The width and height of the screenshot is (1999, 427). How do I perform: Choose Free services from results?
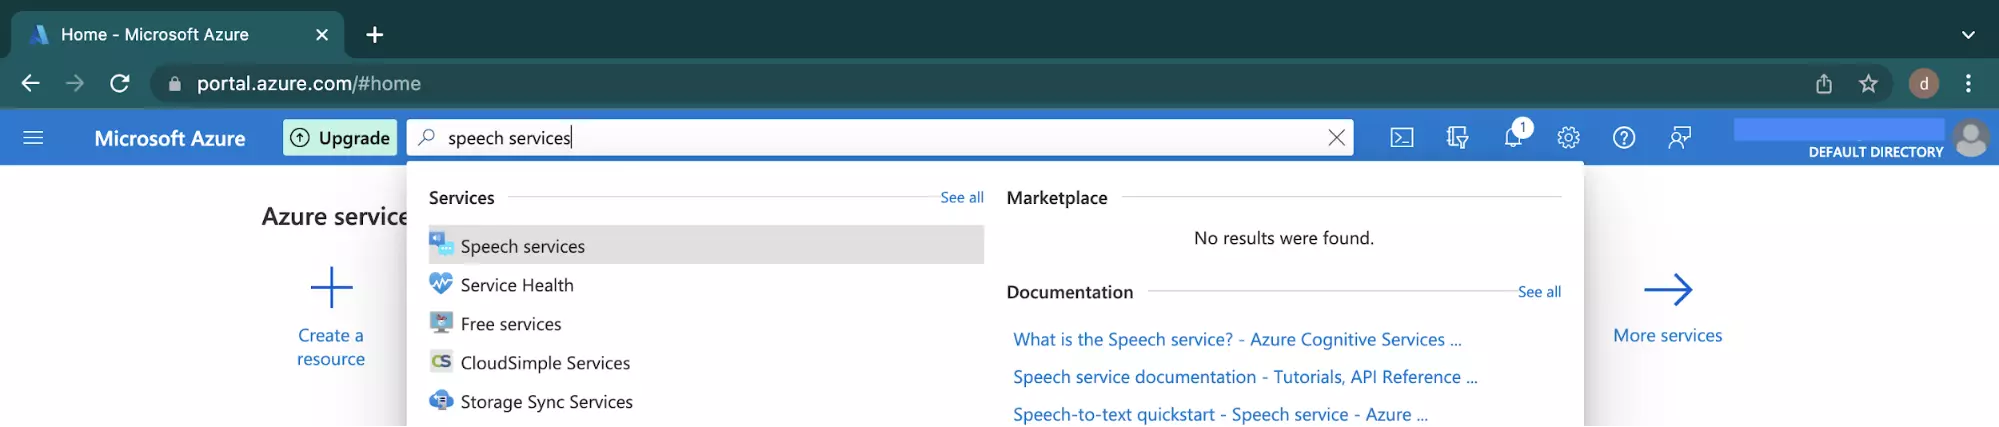pos(706,324)
